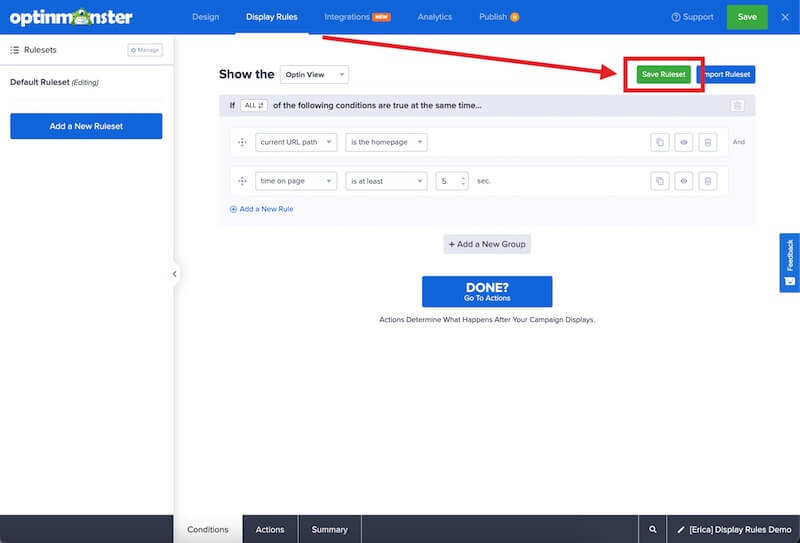Image resolution: width=800 pixels, height=543 pixels.
Task: Click the Import Ruleset button
Action: point(726,75)
